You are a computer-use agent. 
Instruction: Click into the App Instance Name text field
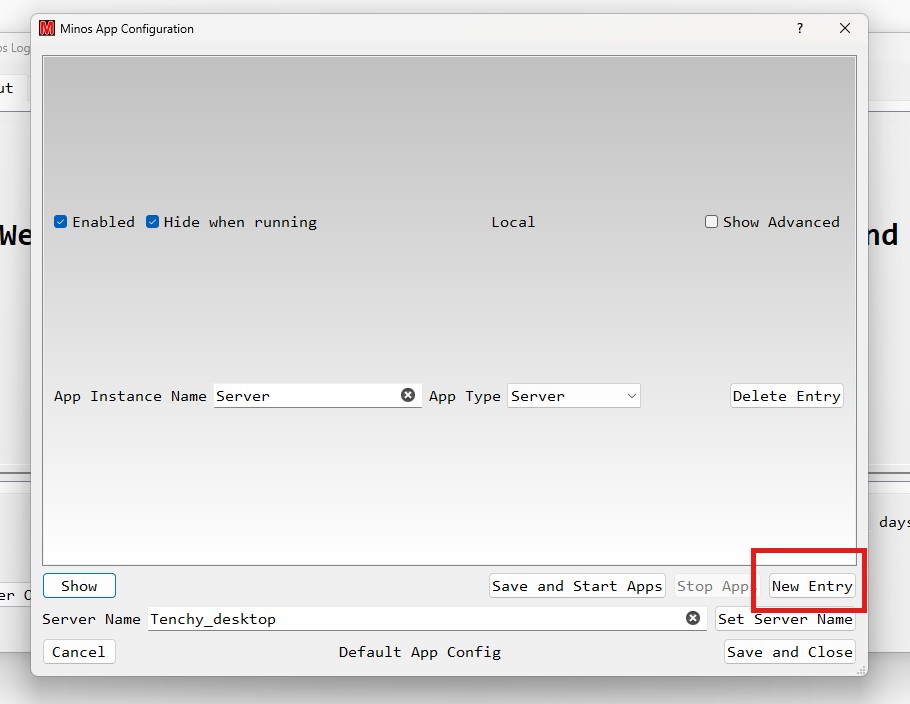pos(300,395)
